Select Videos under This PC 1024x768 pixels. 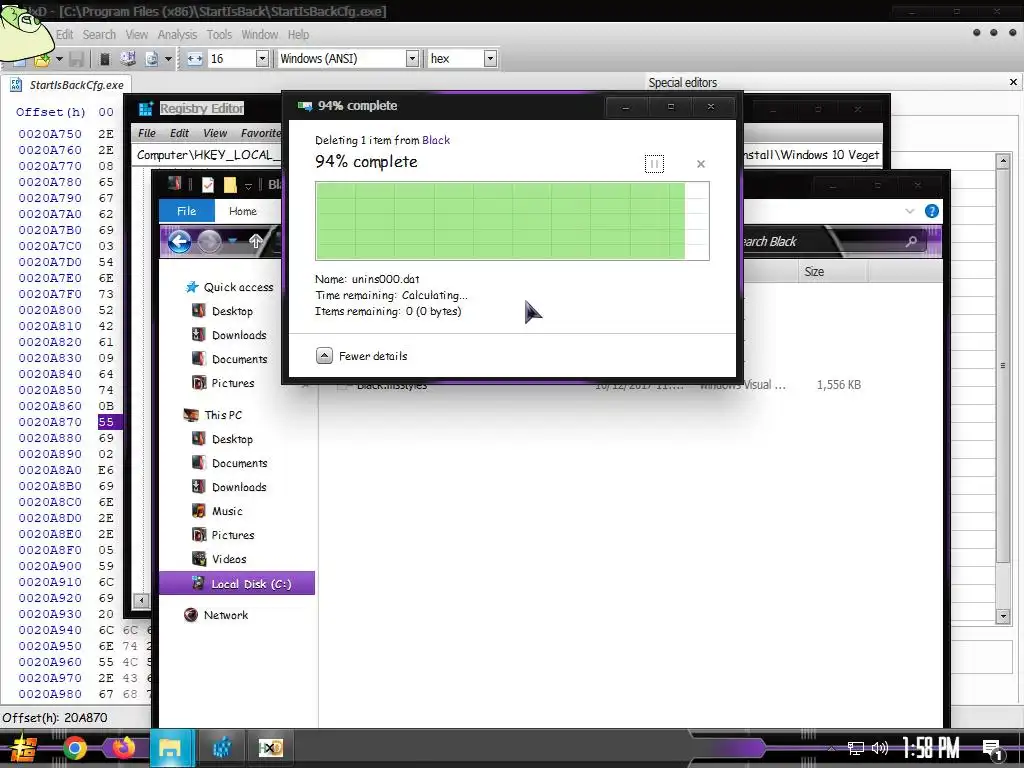coord(219,559)
